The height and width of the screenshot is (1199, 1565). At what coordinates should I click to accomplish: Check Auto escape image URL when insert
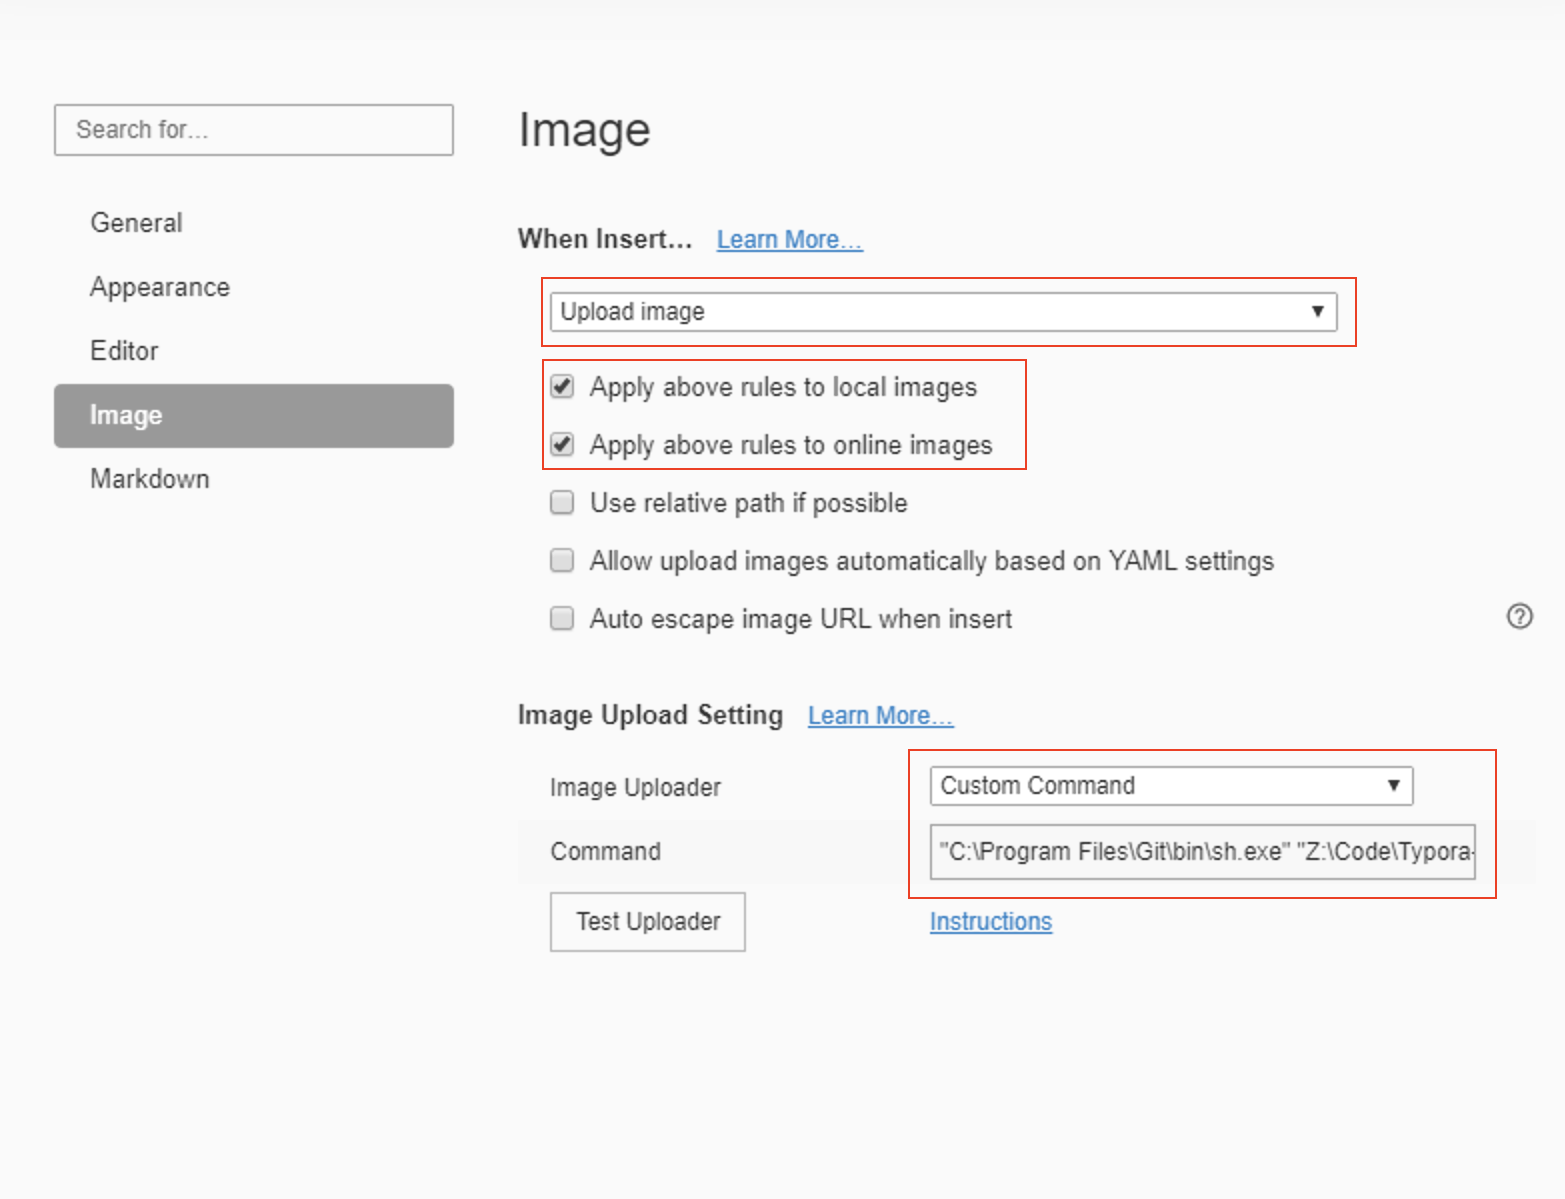[x=562, y=618]
